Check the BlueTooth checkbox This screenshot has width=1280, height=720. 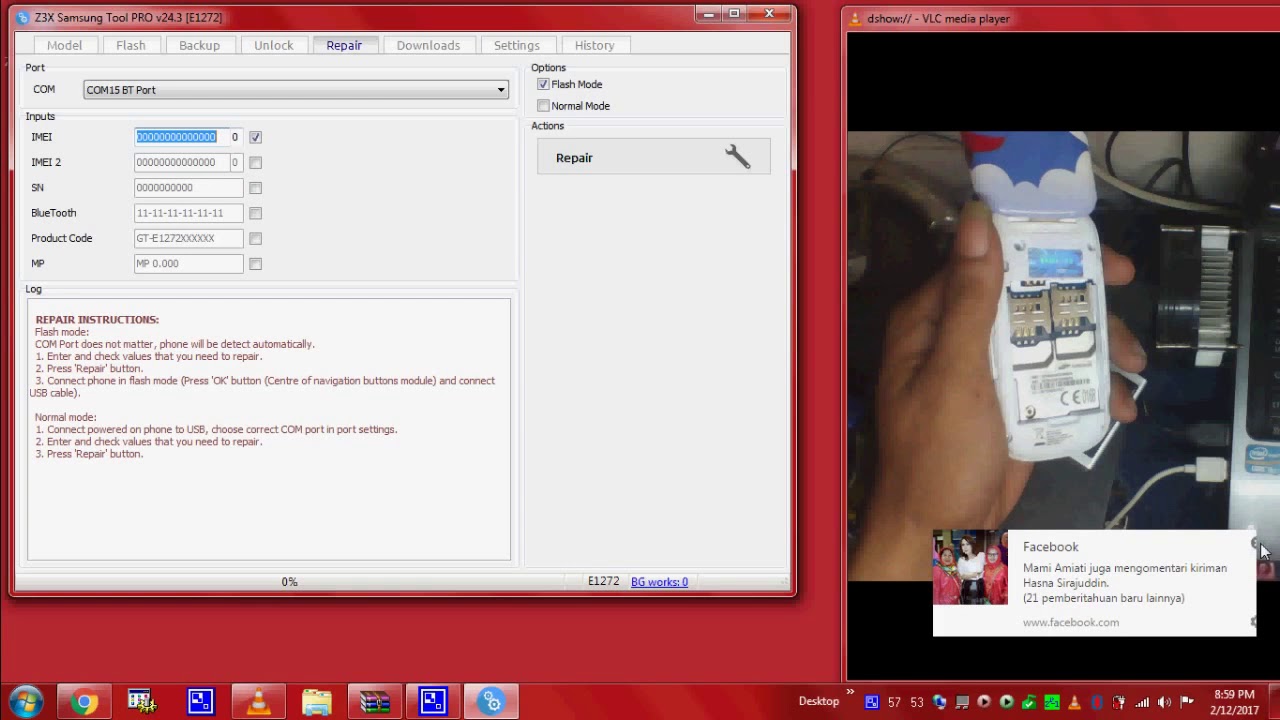coord(255,213)
